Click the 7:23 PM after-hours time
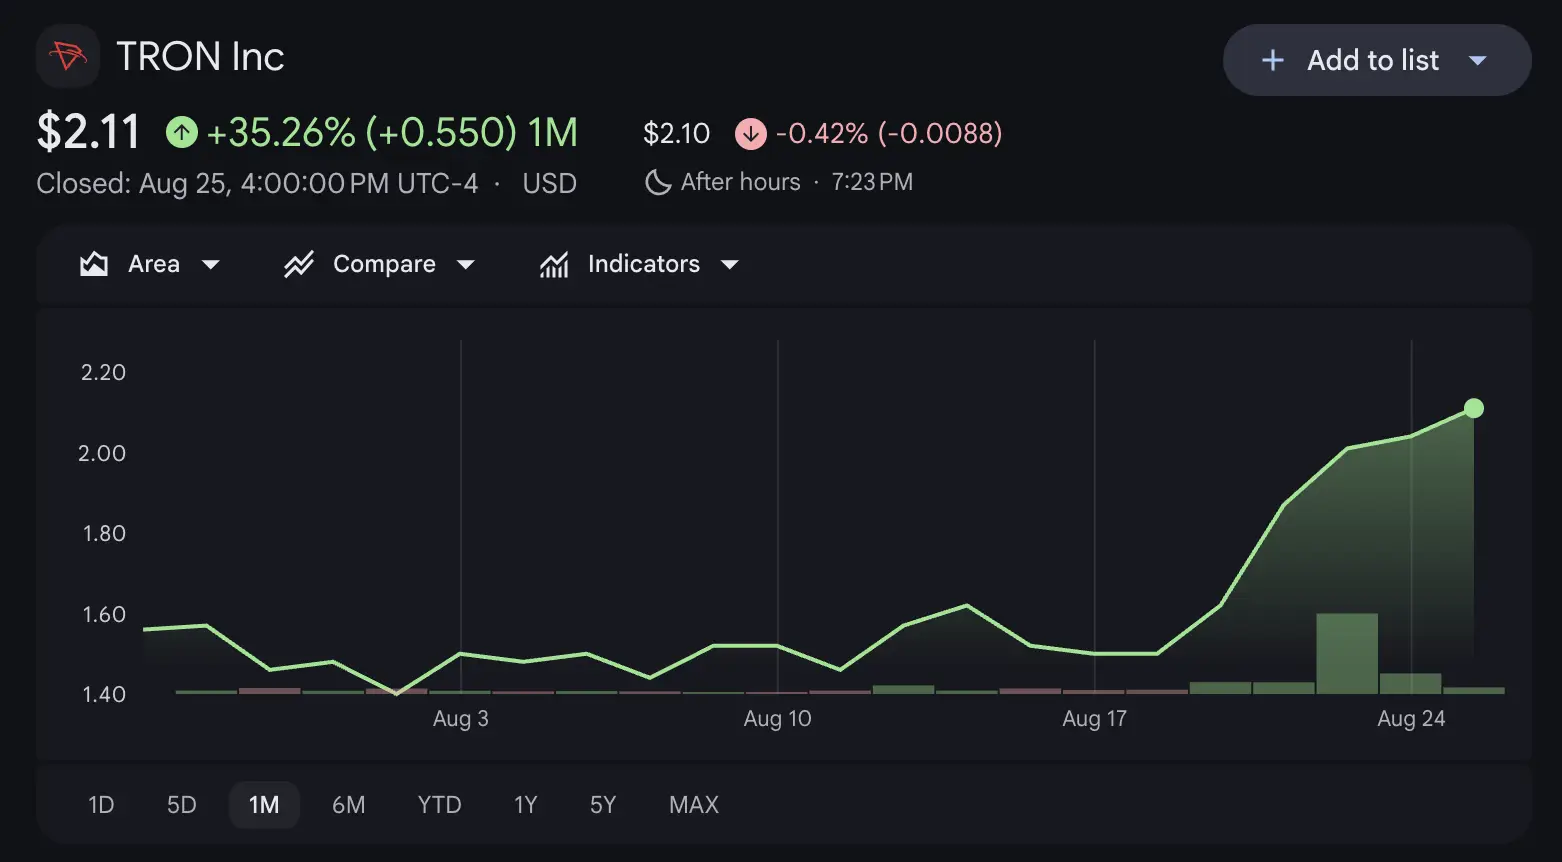The height and width of the screenshot is (862, 1562). (872, 182)
